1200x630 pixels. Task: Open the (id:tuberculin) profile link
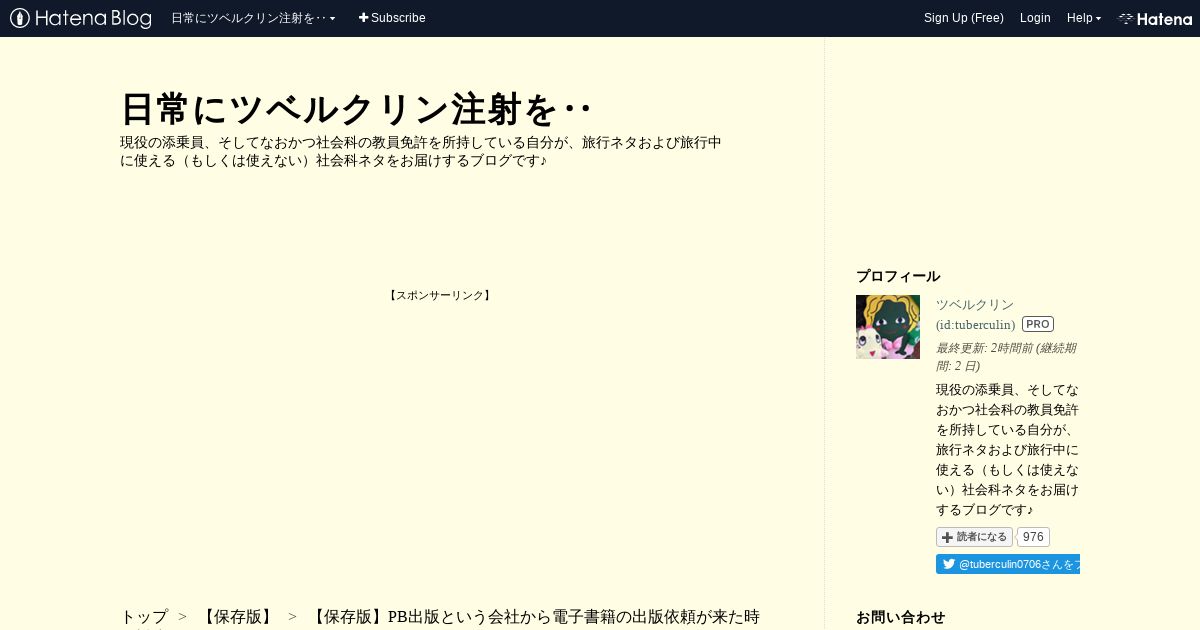pyautogui.click(x=976, y=325)
